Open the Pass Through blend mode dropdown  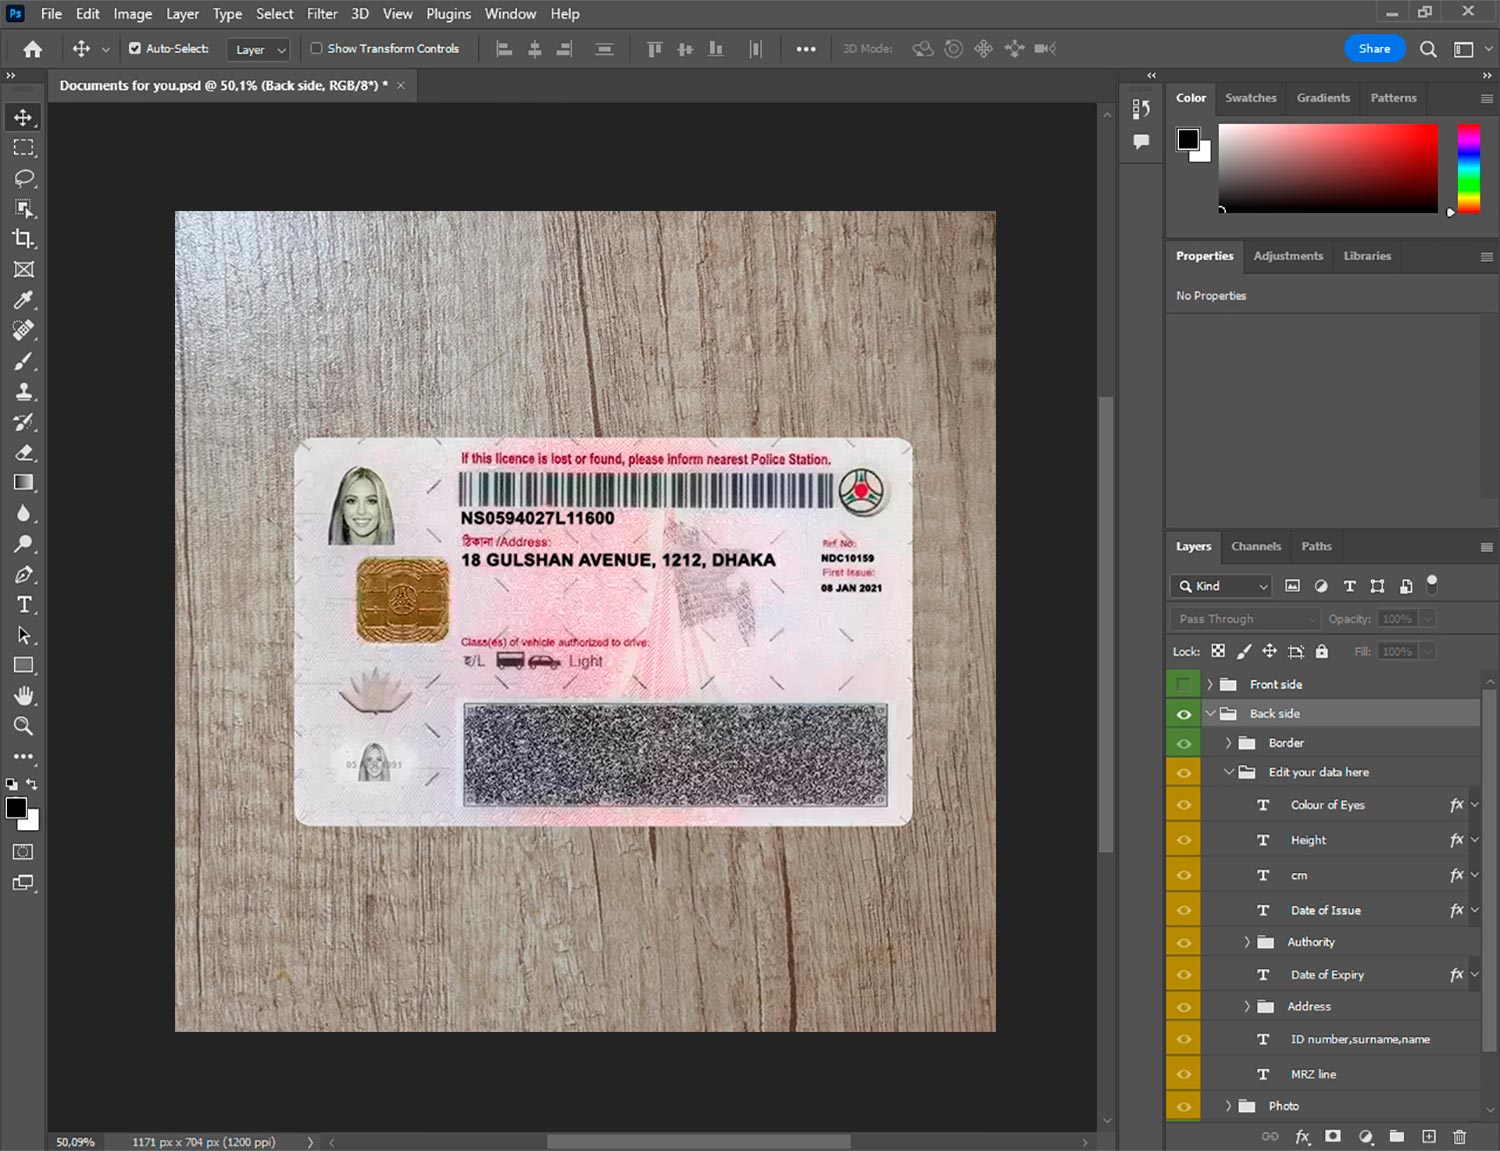pos(1245,619)
